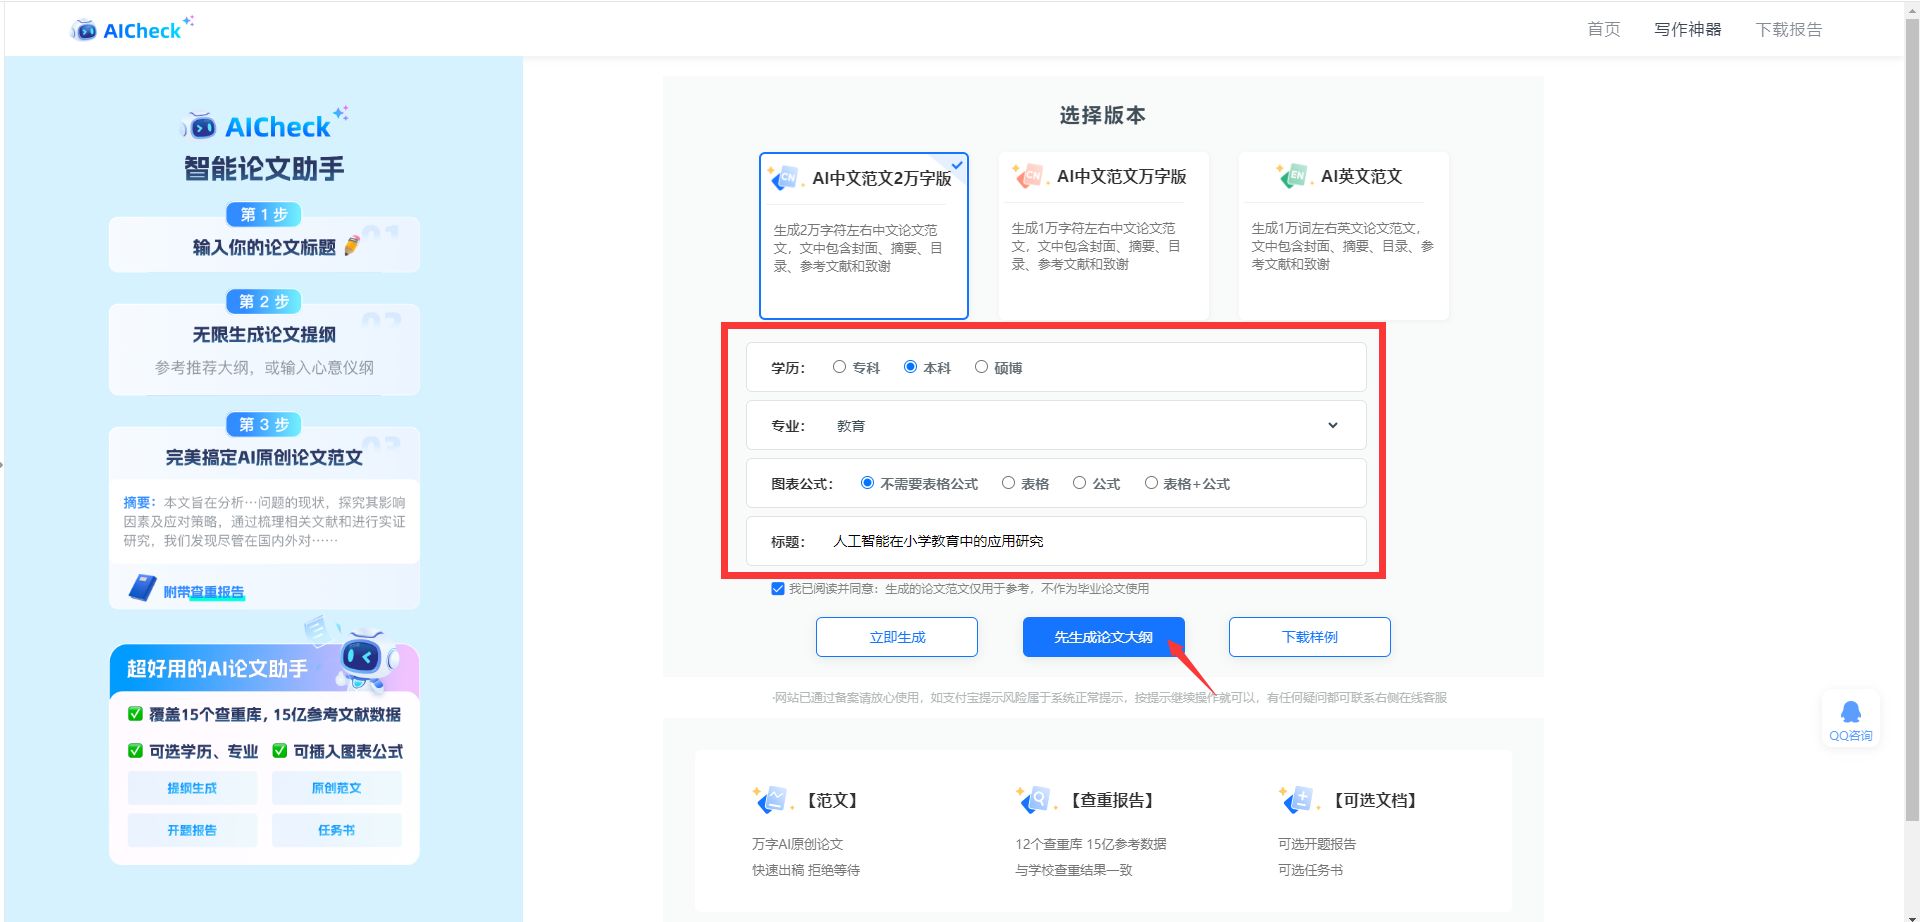Viewport: 1920px width, 922px height.
Task: Click the CN icon on 万字版 card
Action: tap(1029, 176)
